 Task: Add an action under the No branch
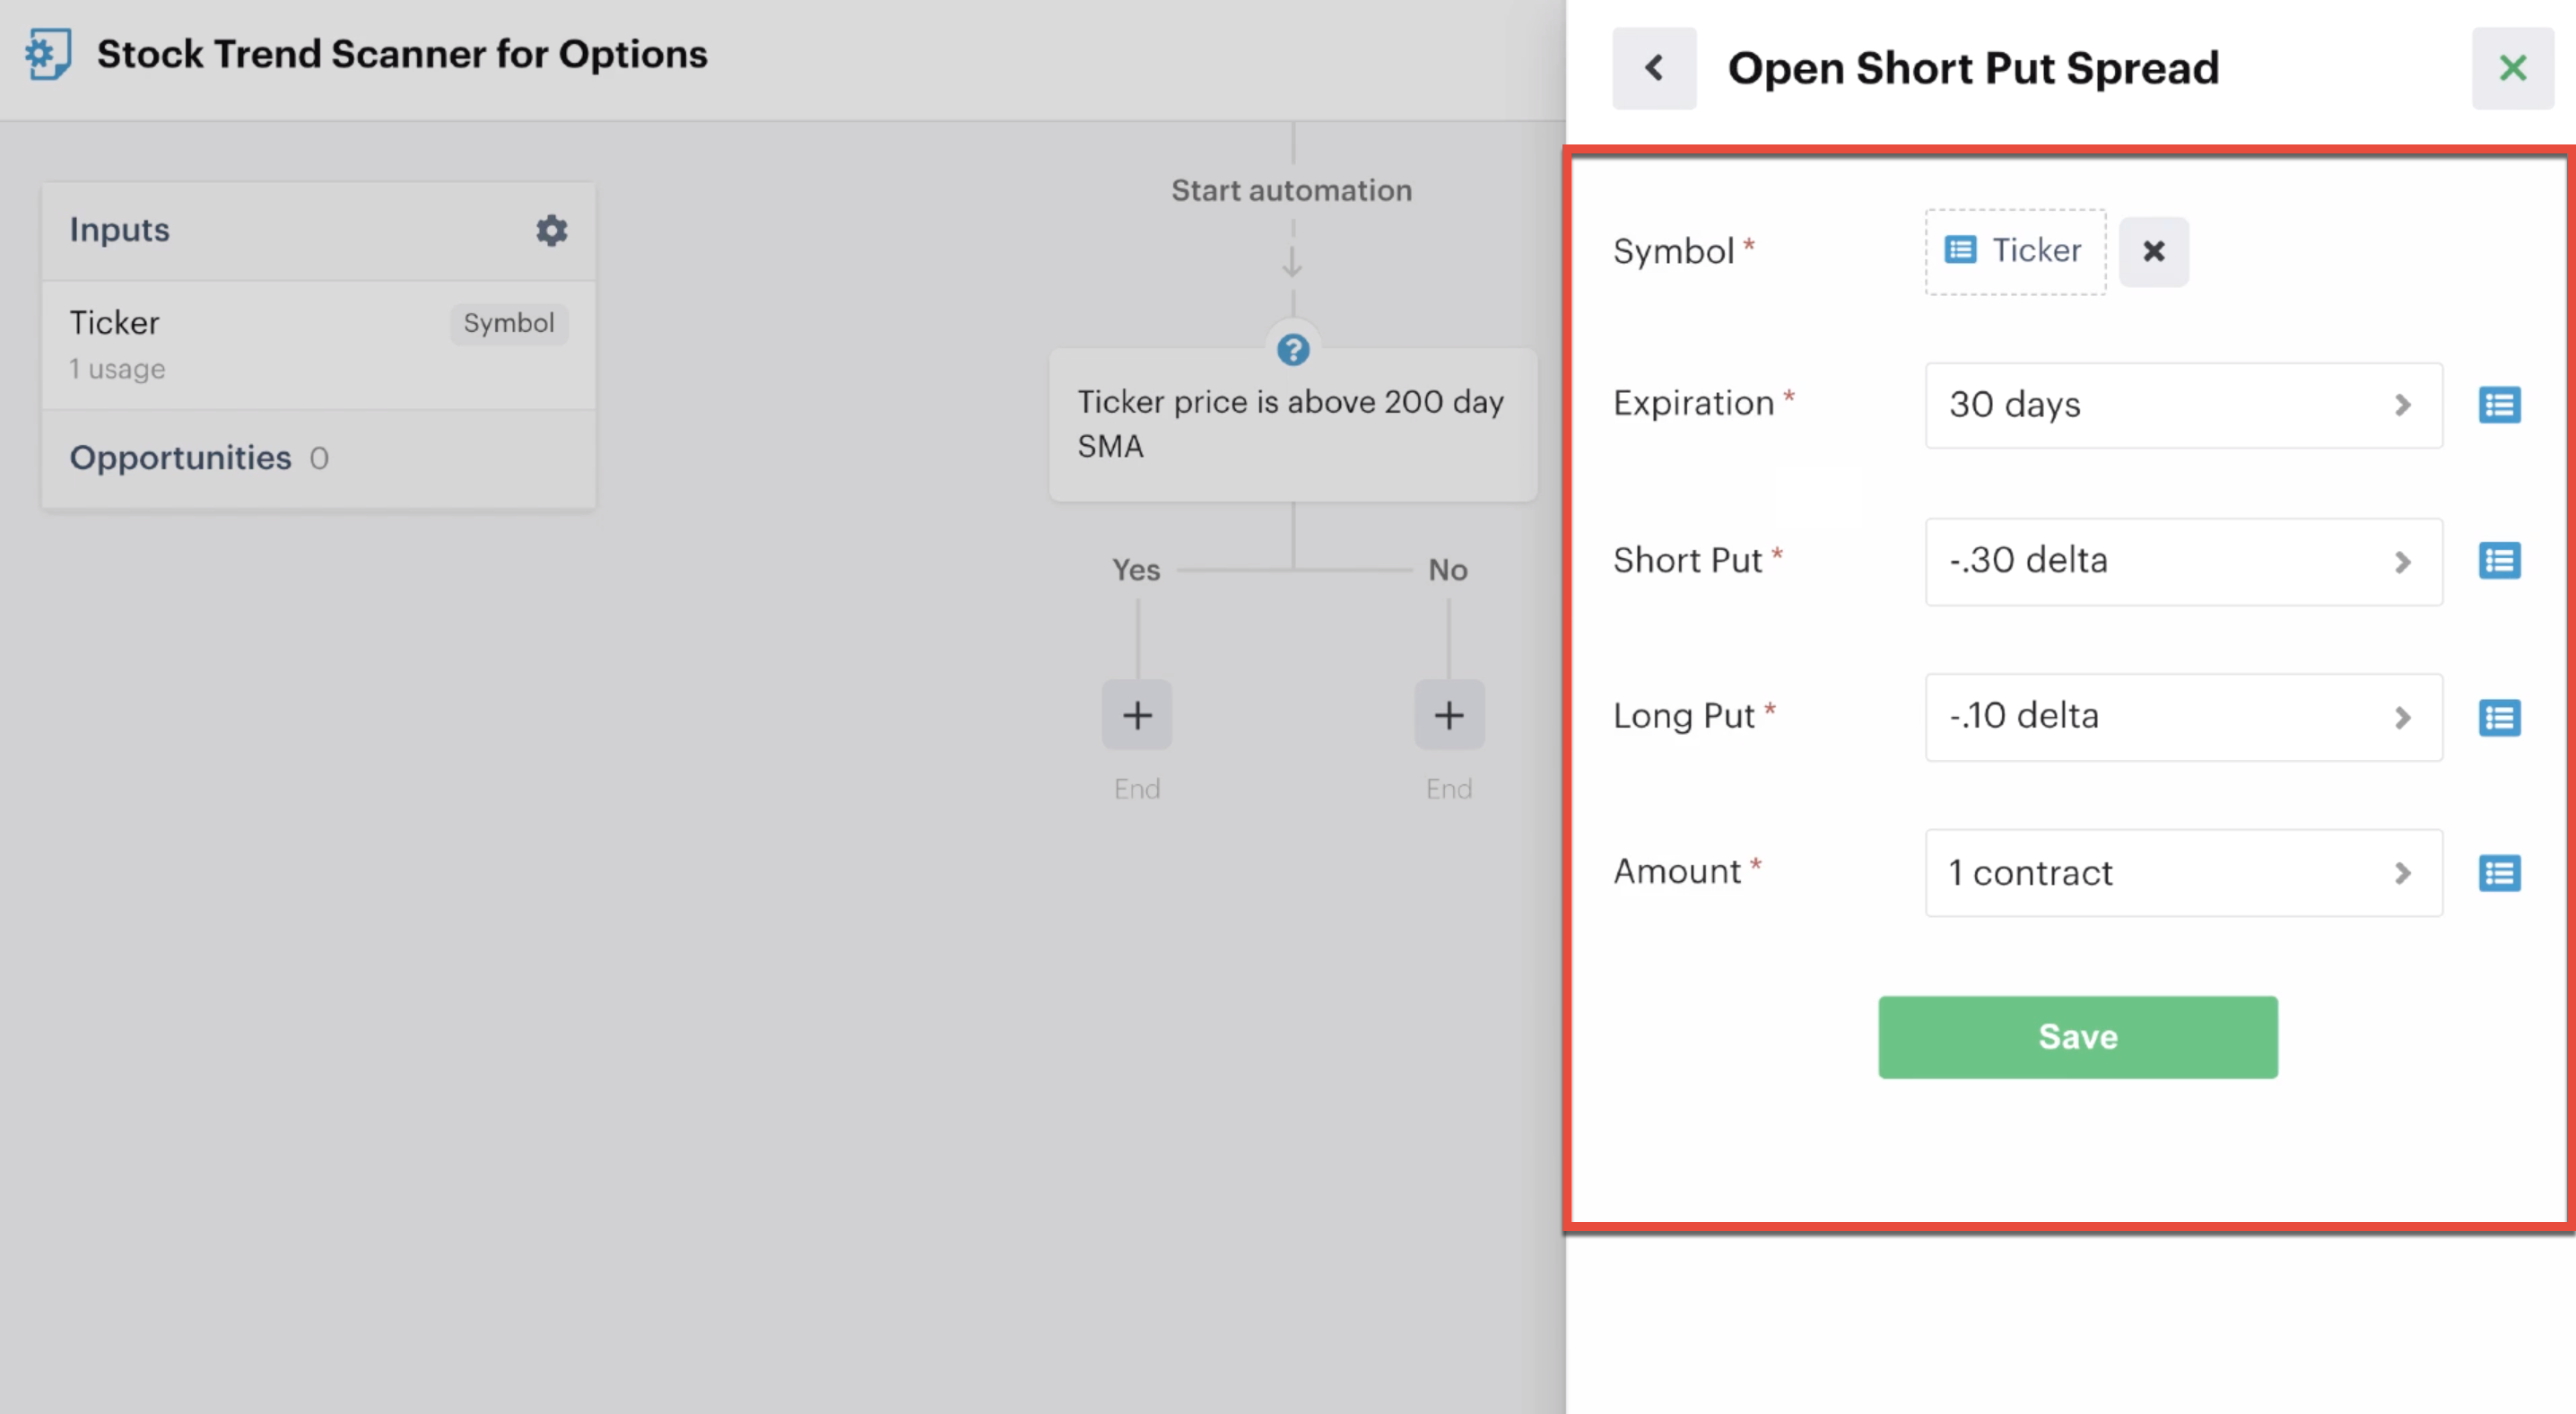pos(1449,715)
